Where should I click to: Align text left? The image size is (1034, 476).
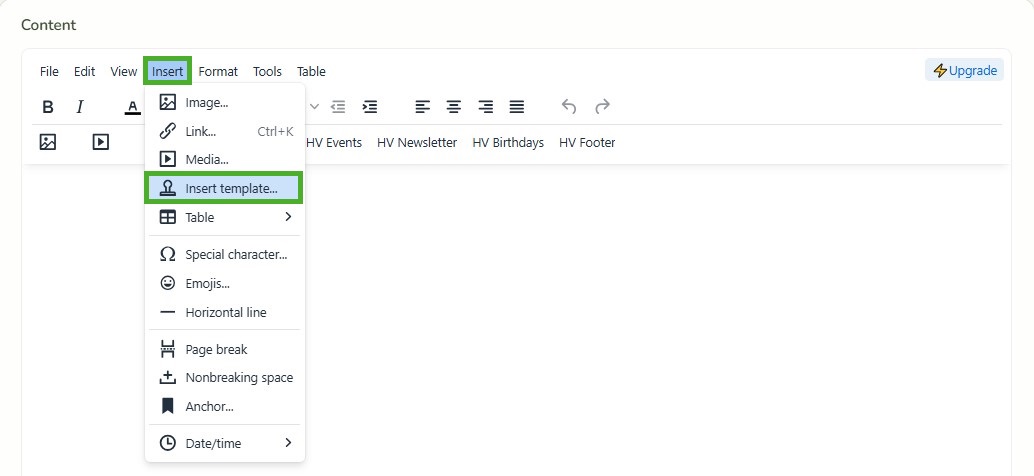tap(422, 107)
